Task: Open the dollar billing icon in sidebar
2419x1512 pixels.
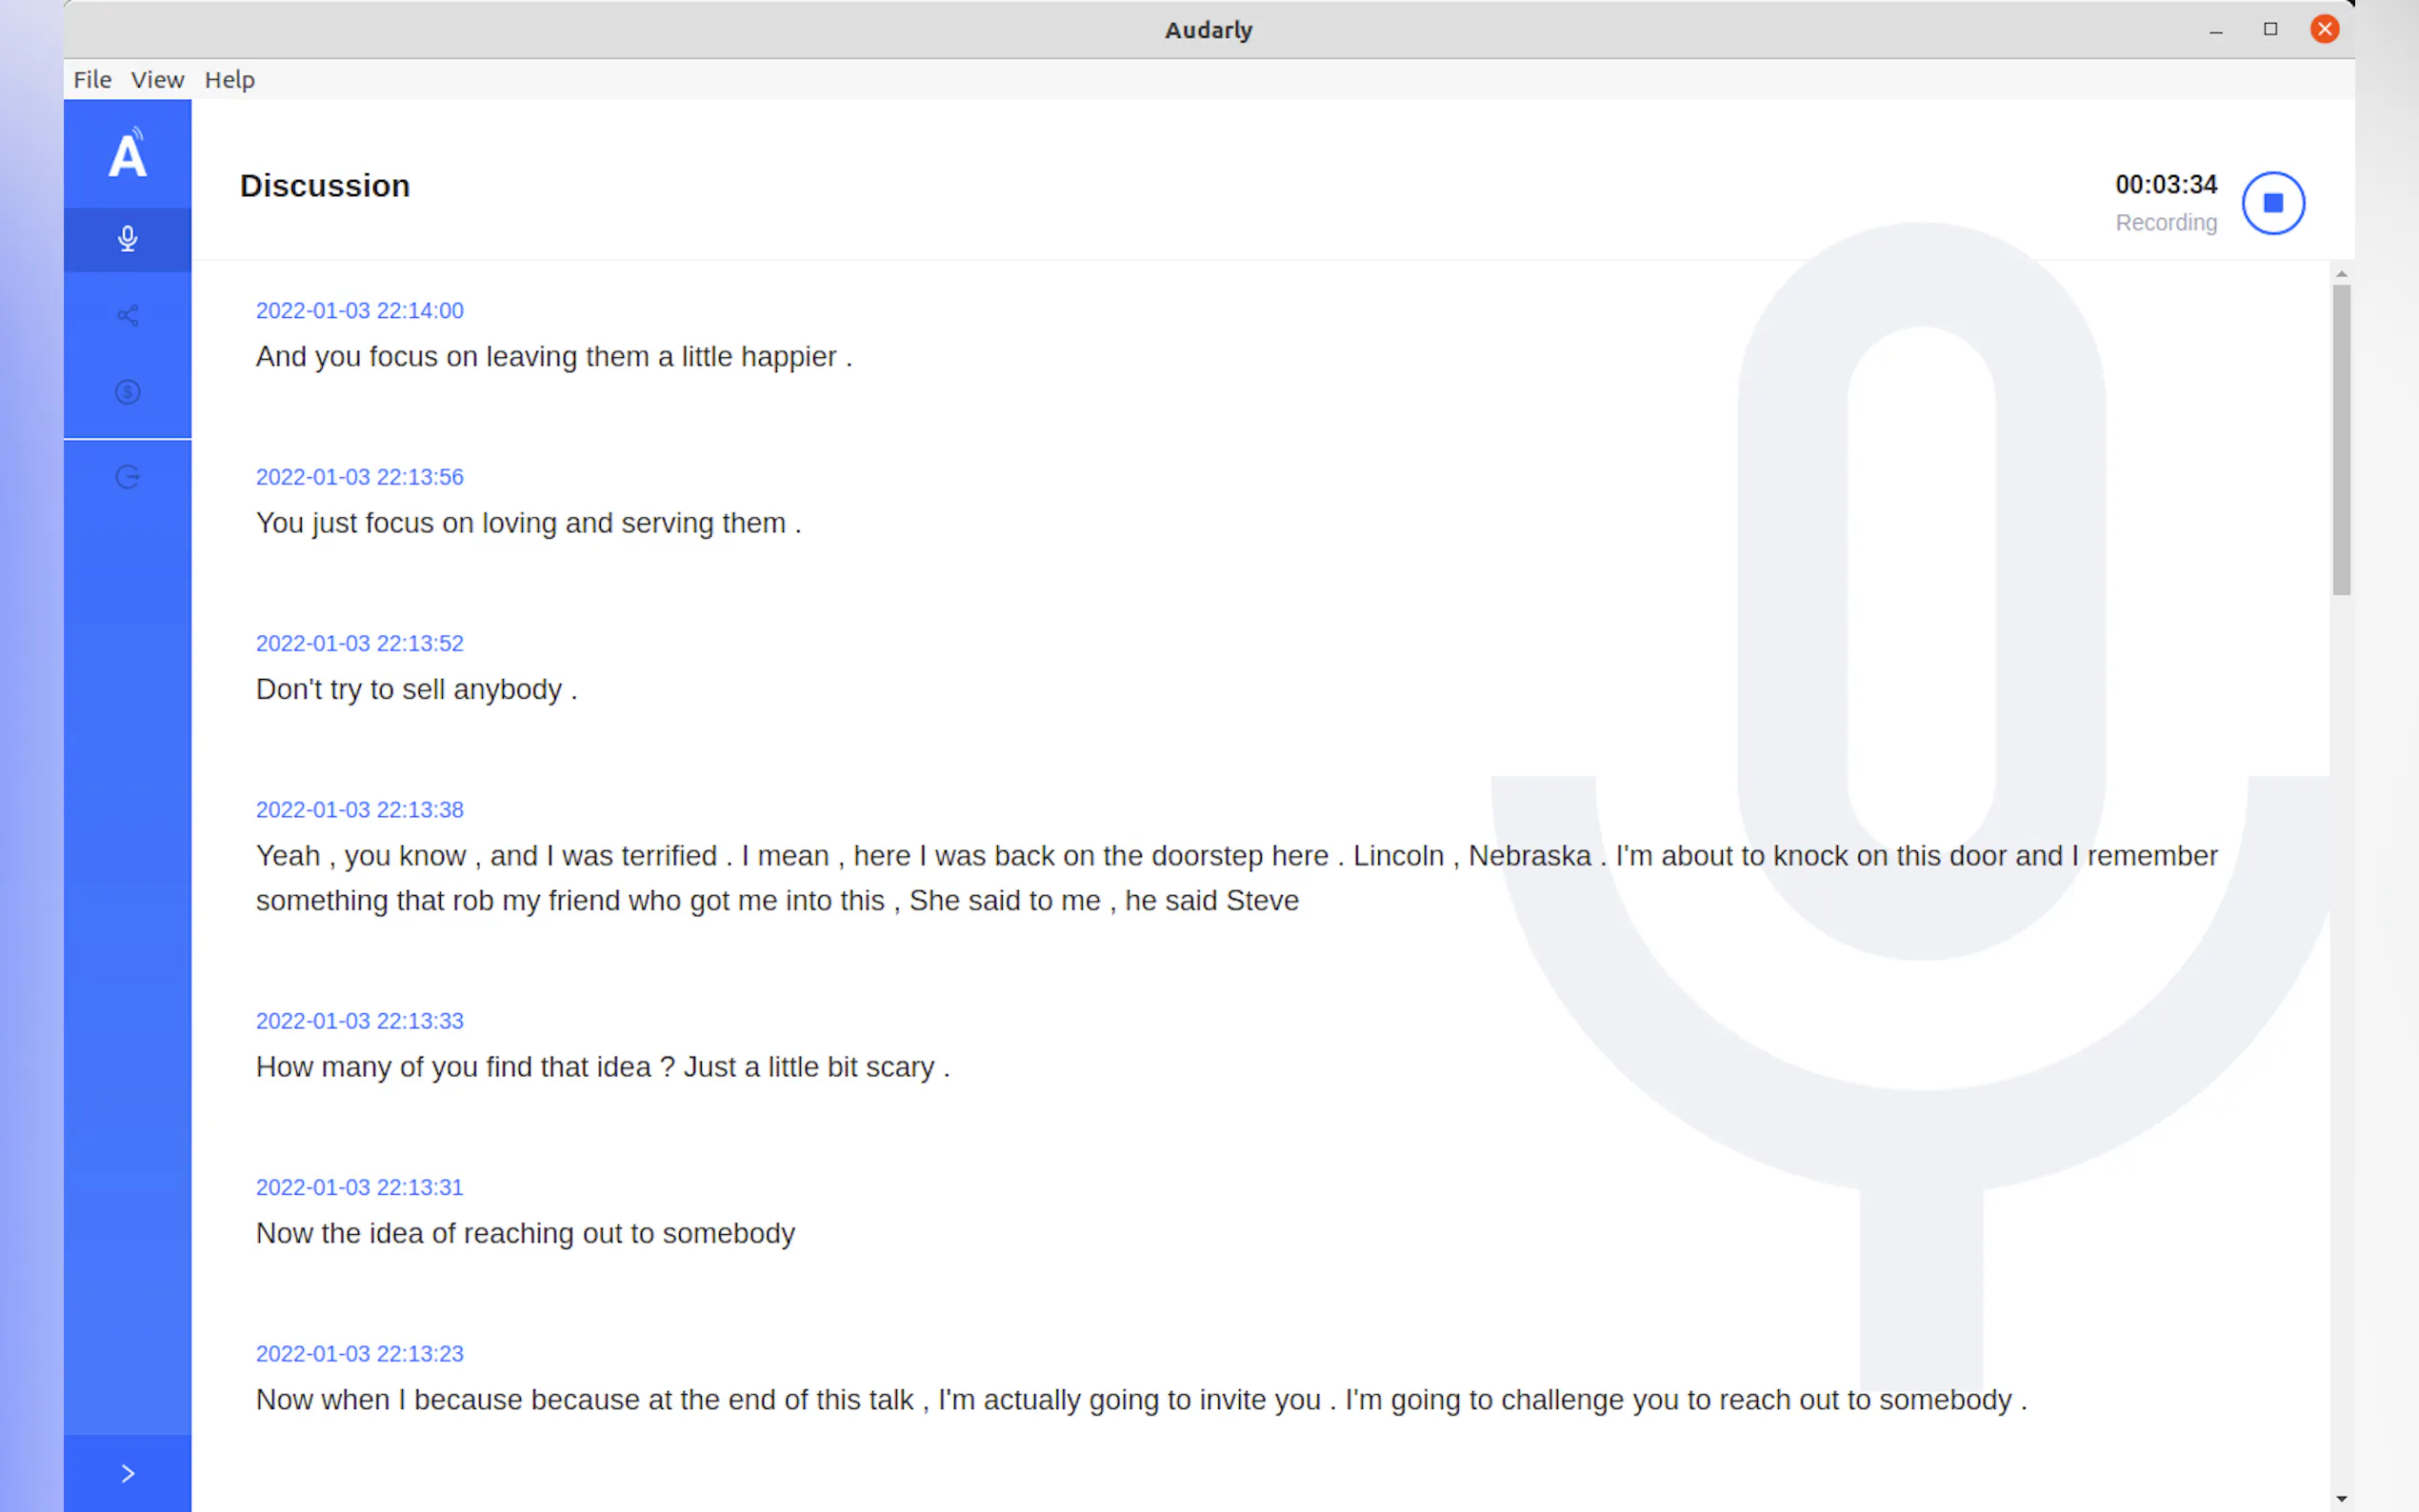Action: point(127,392)
